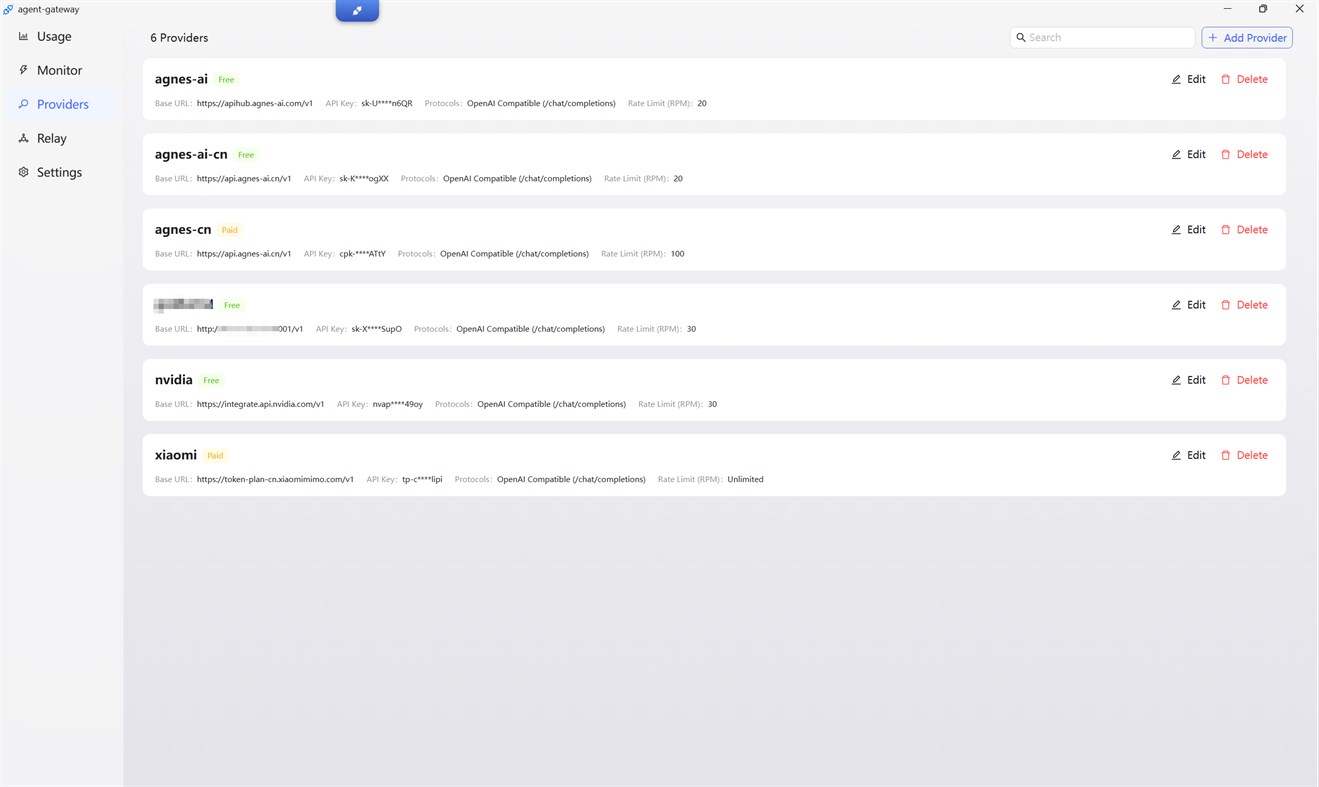Click the API key nvap****49oy
Image resolution: width=1319 pixels, height=787 pixels.
click(398, 404)
